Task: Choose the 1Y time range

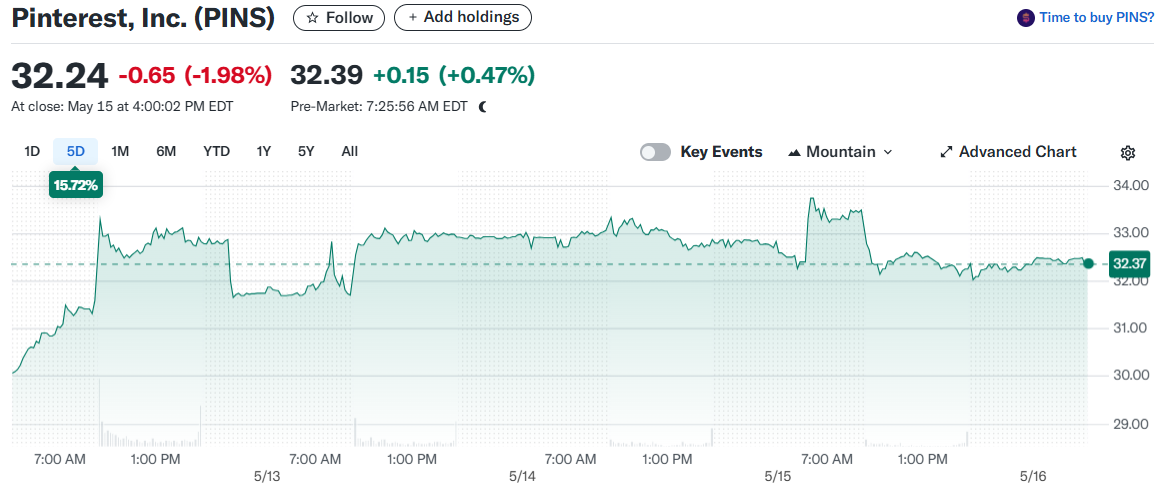Action: tap(263, 151)
